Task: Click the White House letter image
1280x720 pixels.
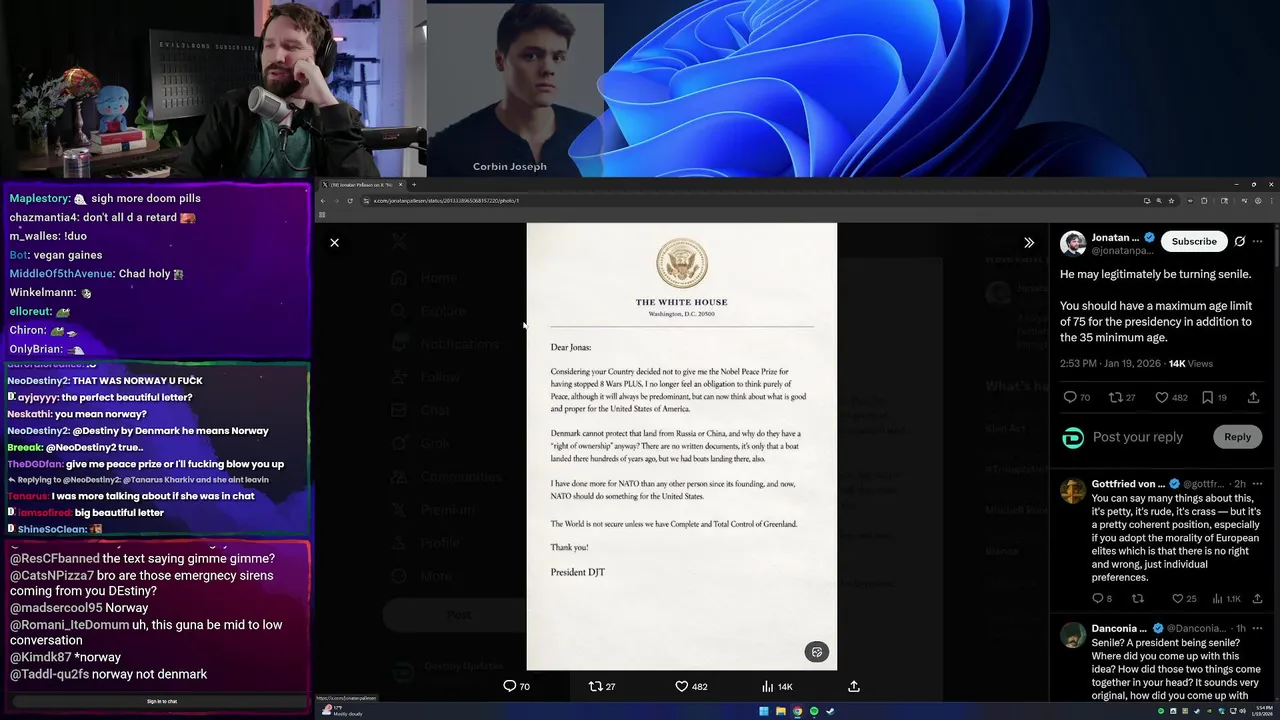Action: 682,446
